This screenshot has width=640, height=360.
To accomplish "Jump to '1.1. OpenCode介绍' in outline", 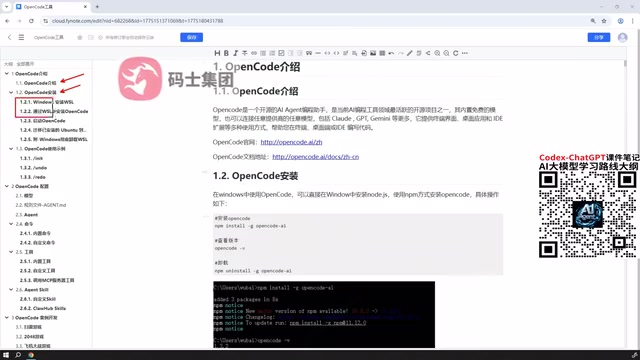I will pyautogui.click(x=36, y=83).
